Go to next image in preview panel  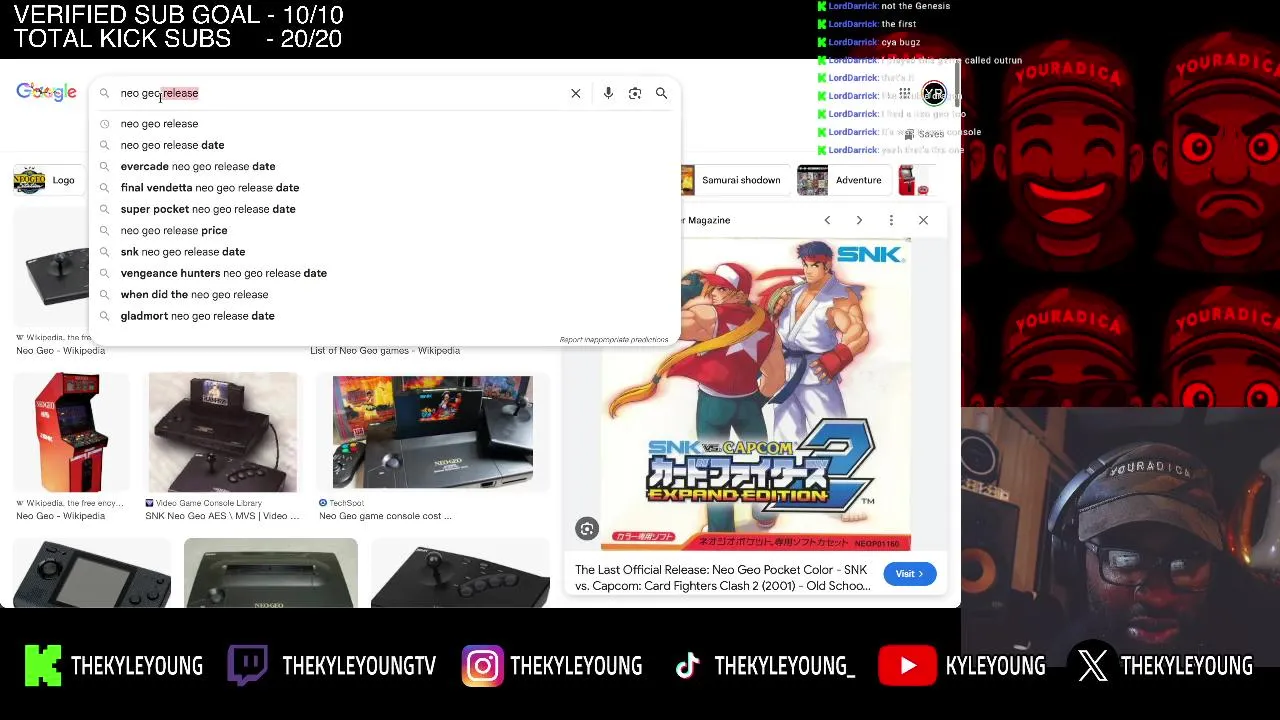859,220
